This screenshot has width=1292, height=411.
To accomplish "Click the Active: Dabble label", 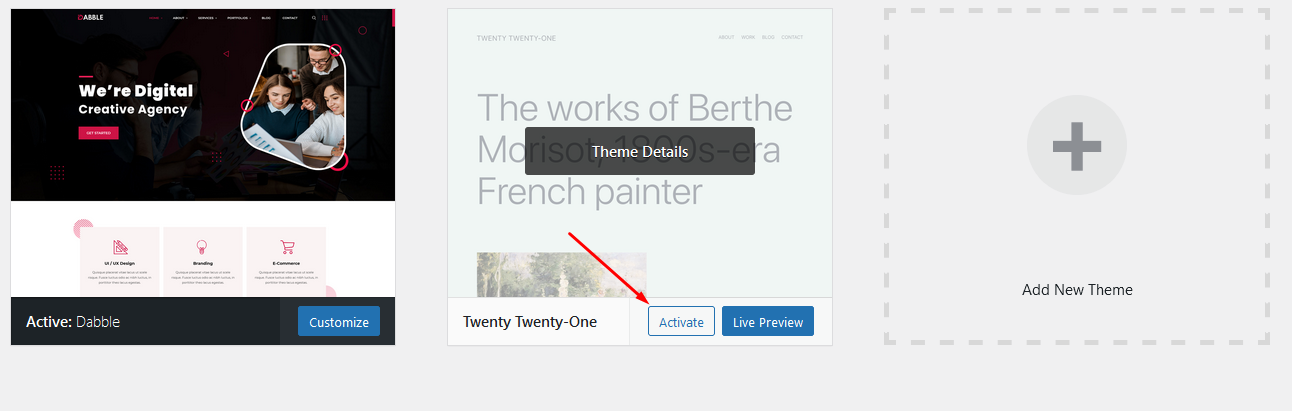I will point(73,322).
